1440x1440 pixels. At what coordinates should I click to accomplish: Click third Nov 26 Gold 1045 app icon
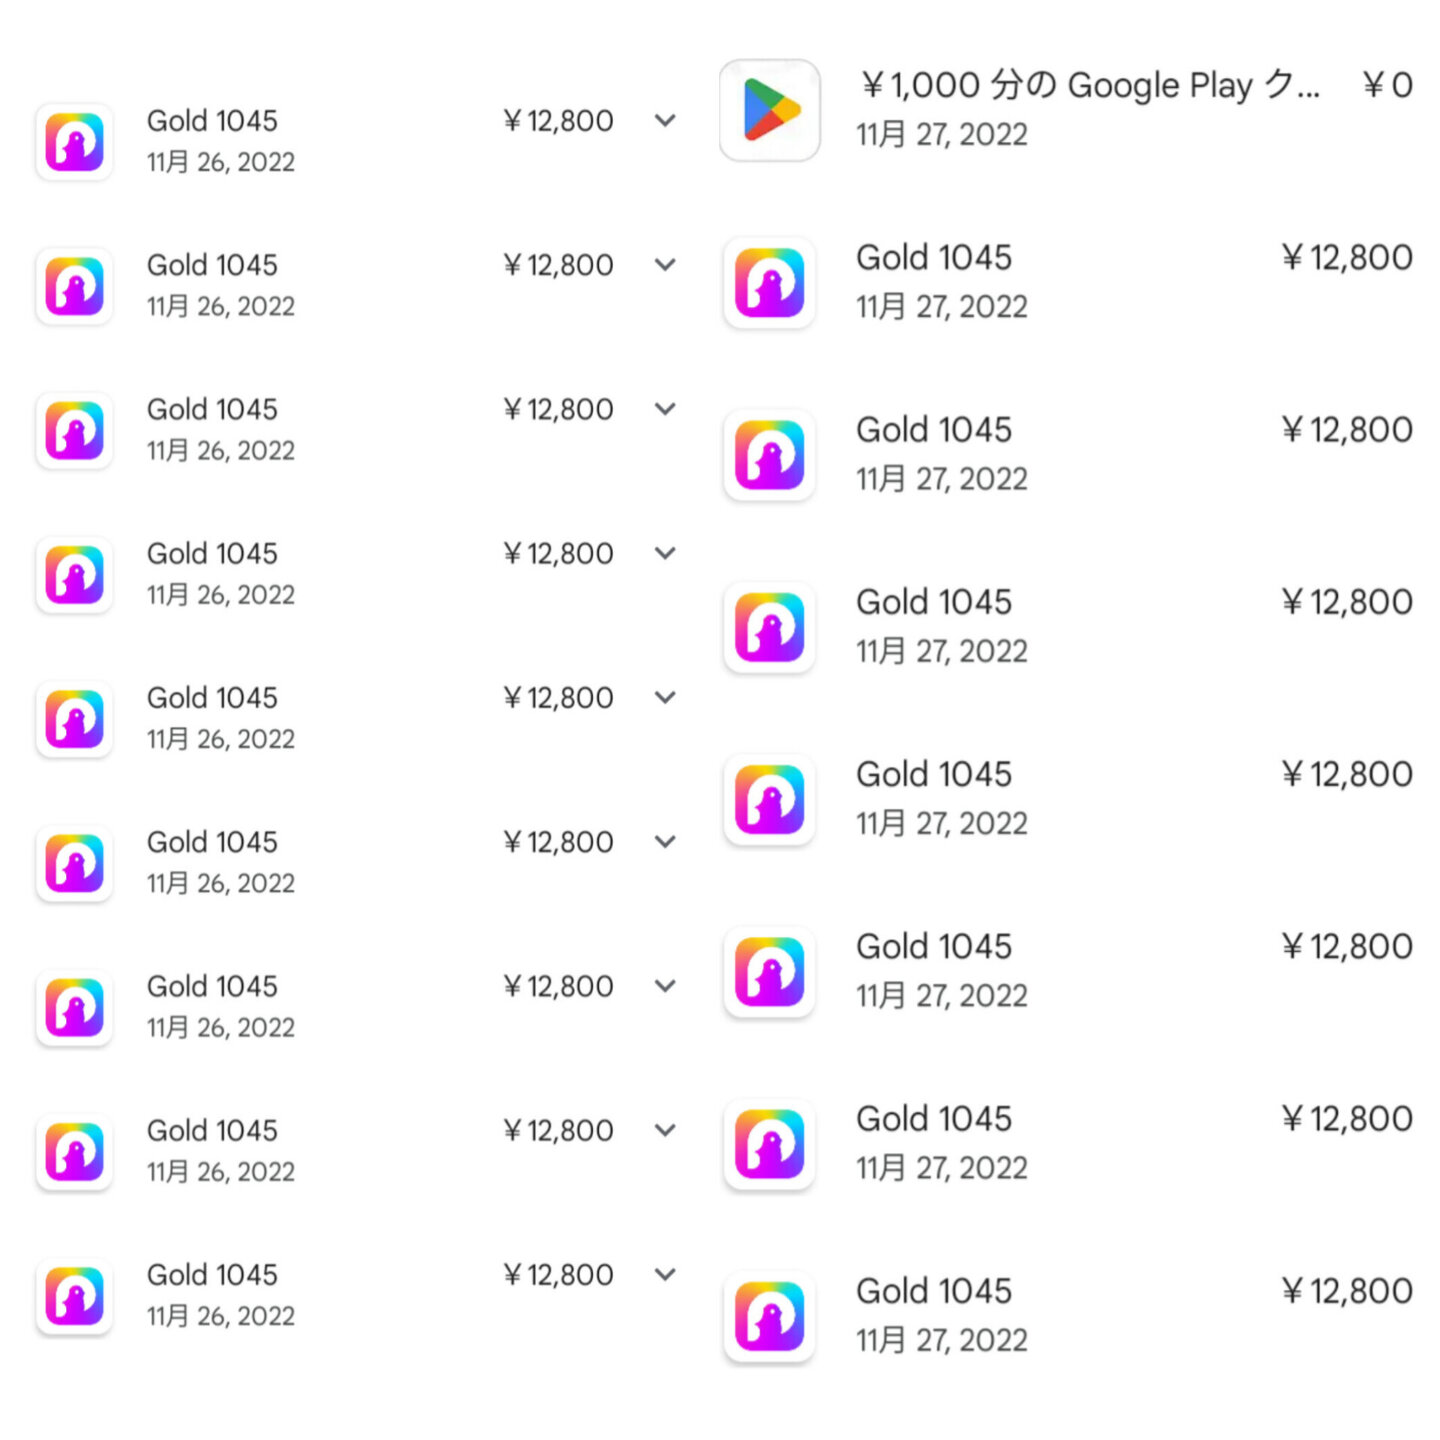(x=74, y=430)
